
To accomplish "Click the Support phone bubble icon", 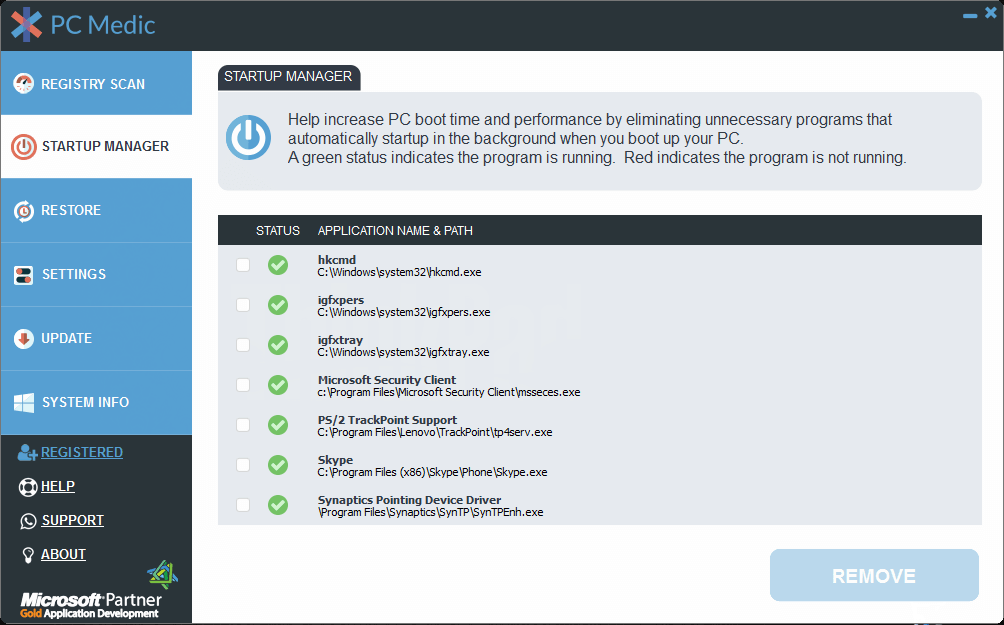I will click(x=28, y=521).
